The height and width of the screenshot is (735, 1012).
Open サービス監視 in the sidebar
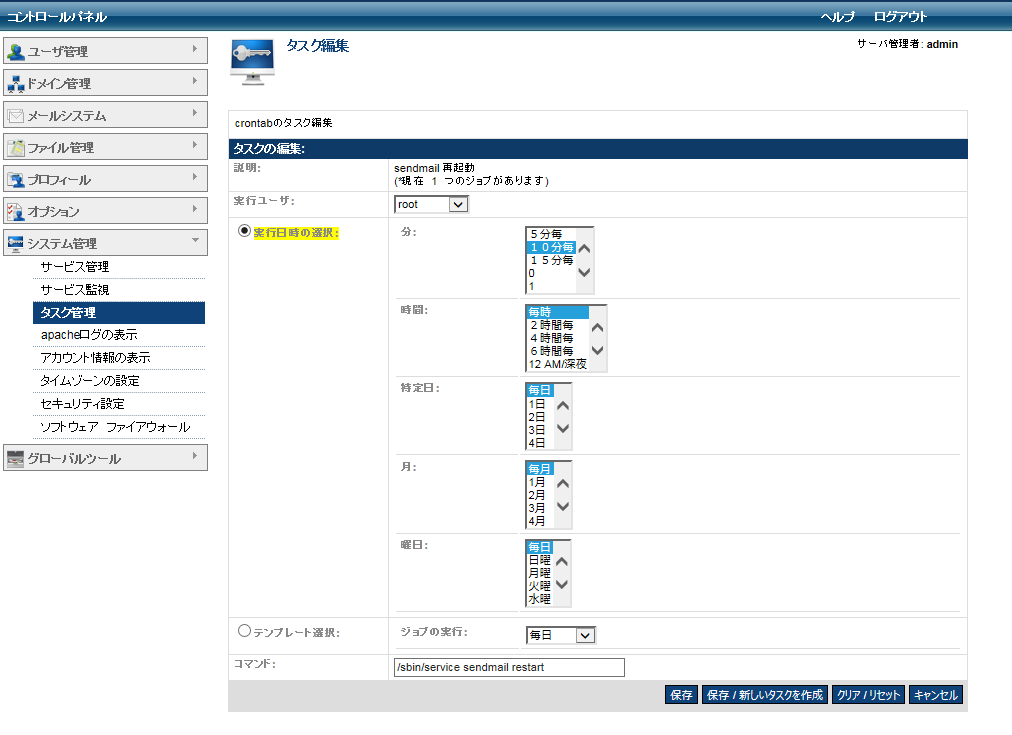pyautogui.click(x=75, y=289)
